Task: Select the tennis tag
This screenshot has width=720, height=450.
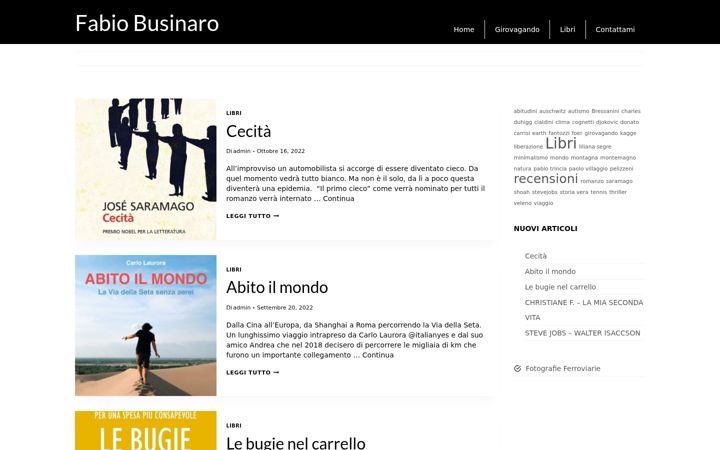Action: pyautogui.click(x=599, y=192)
